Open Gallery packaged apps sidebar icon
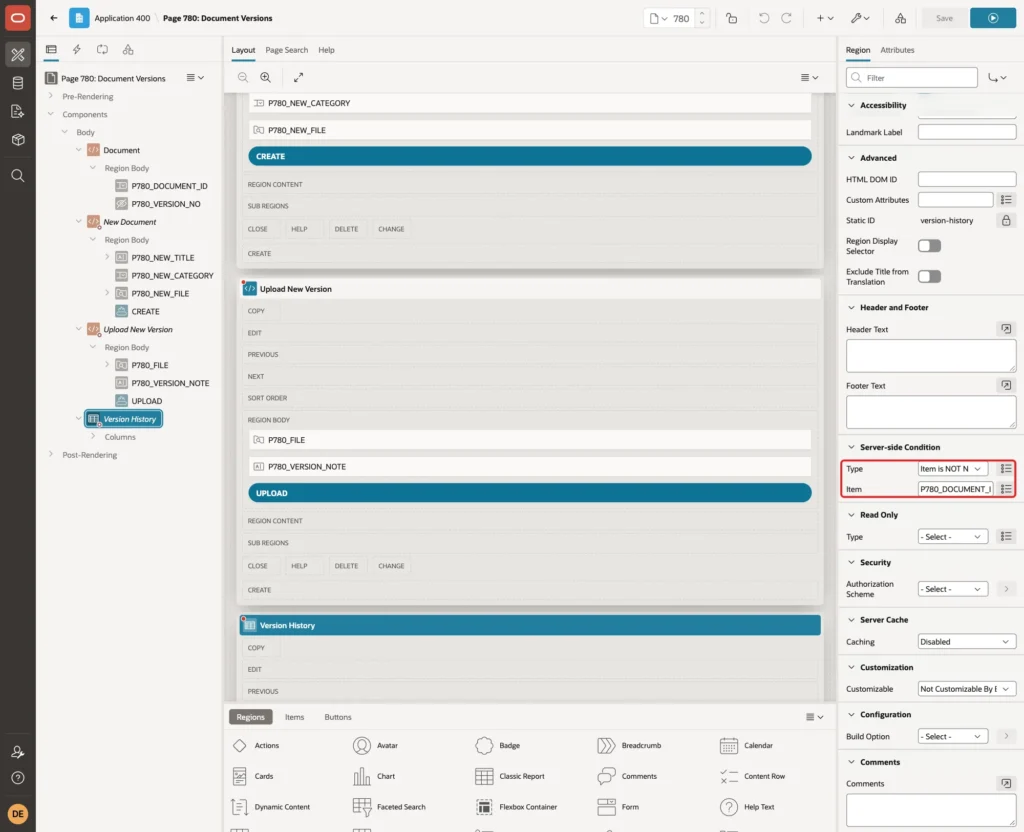1024x832 pixels. [x=18, y=140]
